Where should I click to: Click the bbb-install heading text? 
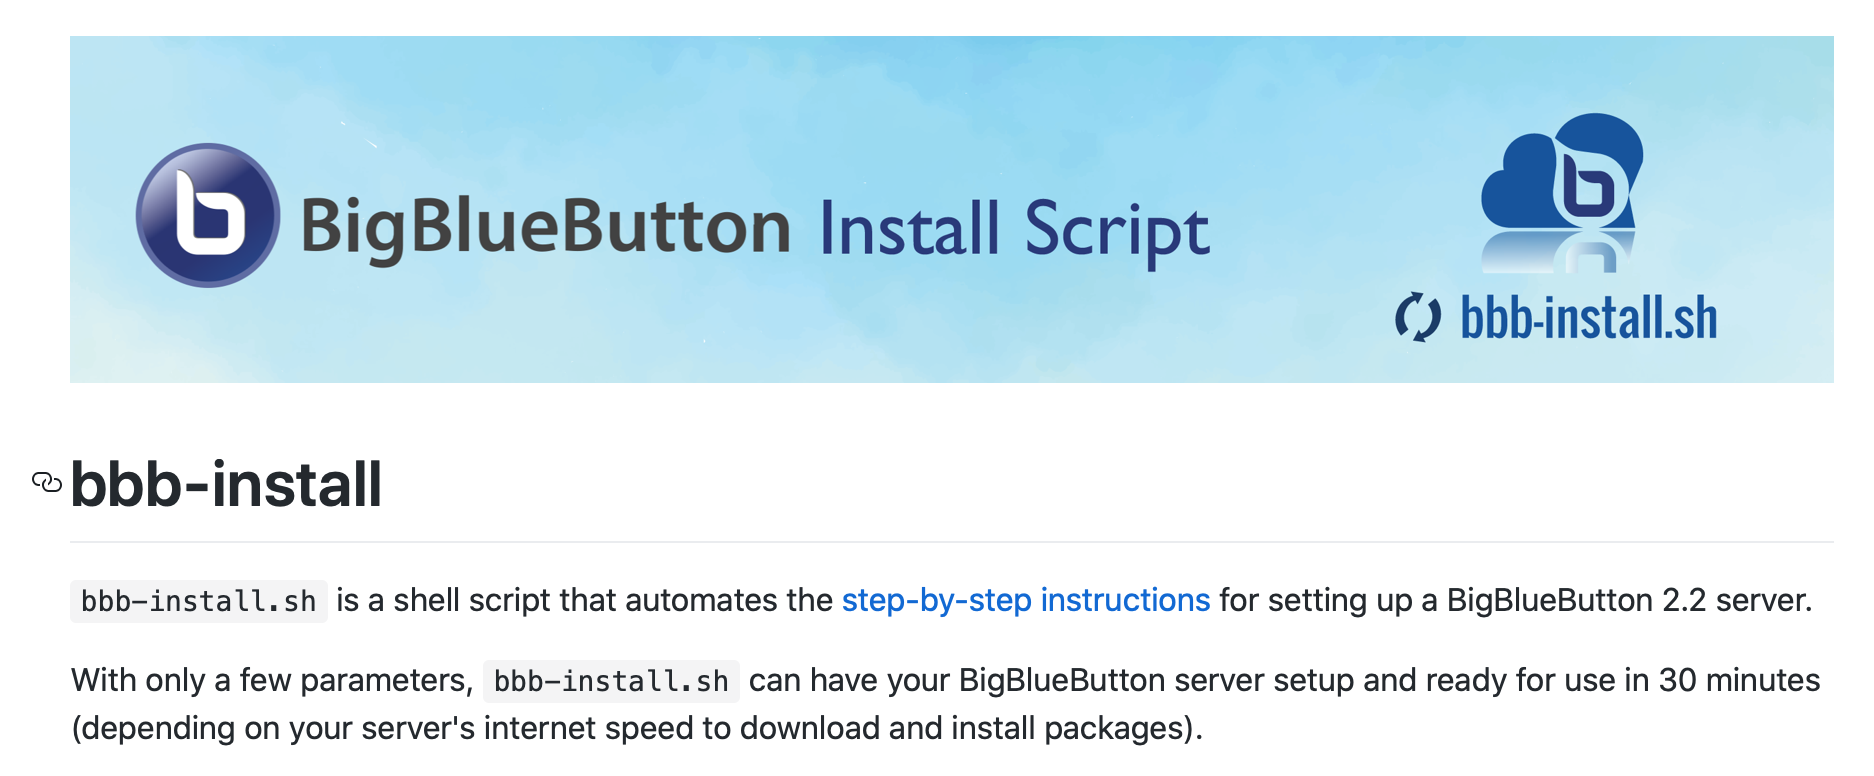click(x=226, y=485)
